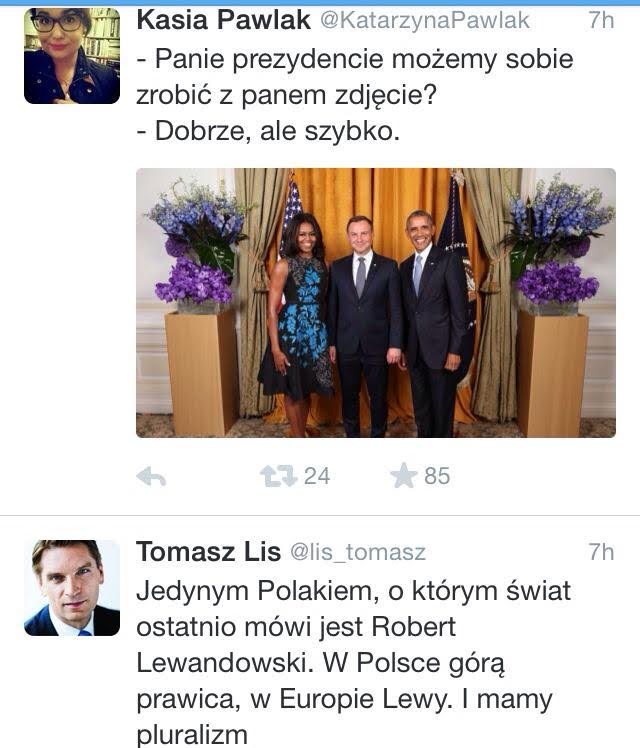
Task: Open the tweet starting "Panie prezydencie"
Action: (x=354, y=58)
